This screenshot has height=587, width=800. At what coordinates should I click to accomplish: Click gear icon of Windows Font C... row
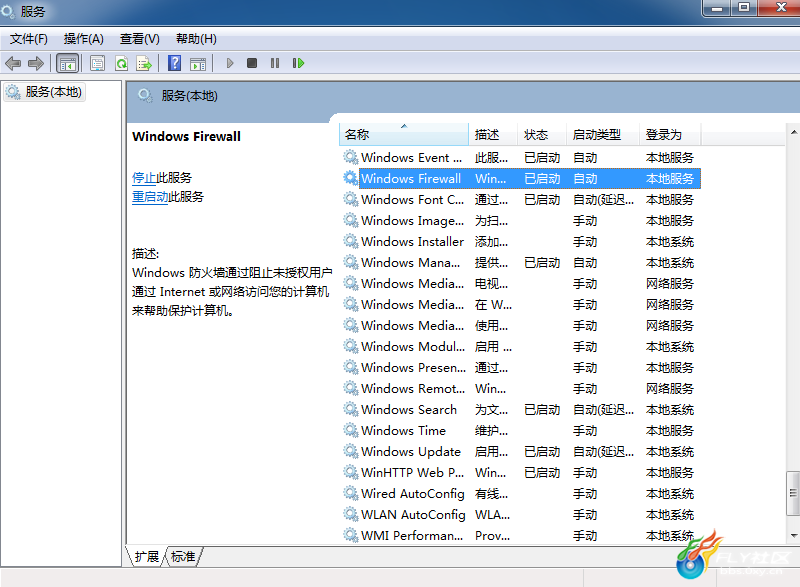pos(351,199)
